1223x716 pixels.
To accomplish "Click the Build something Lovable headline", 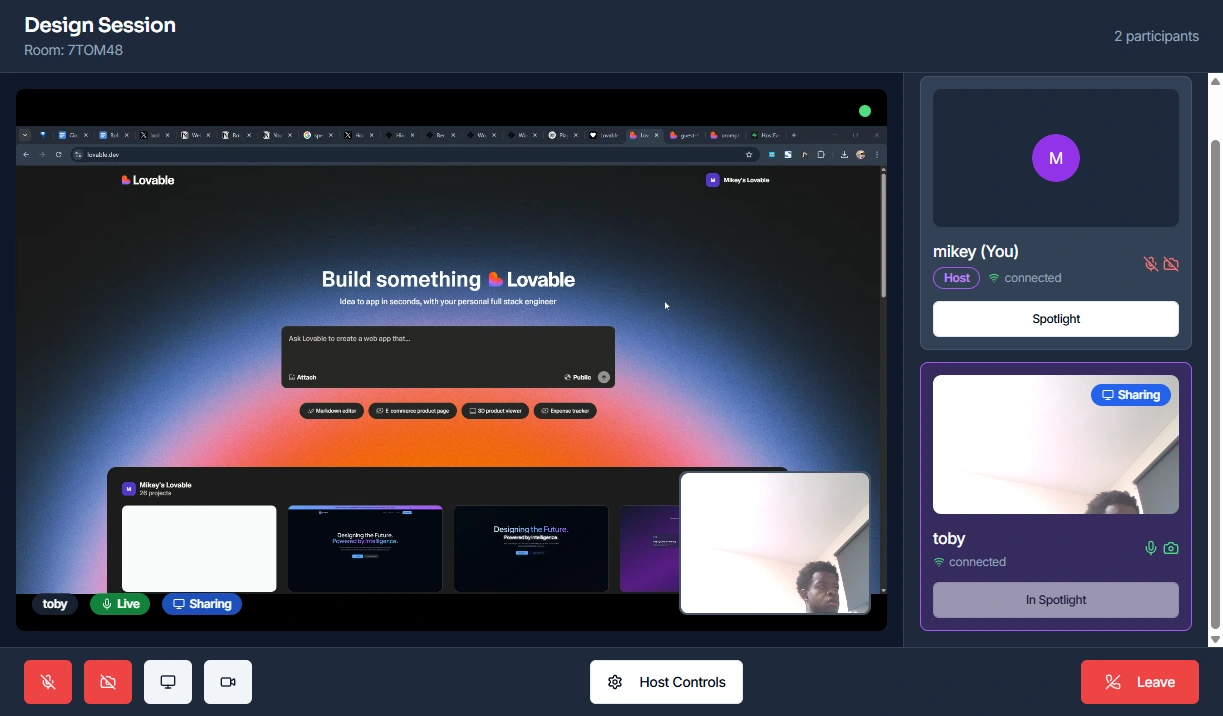I will pos(448,279).
